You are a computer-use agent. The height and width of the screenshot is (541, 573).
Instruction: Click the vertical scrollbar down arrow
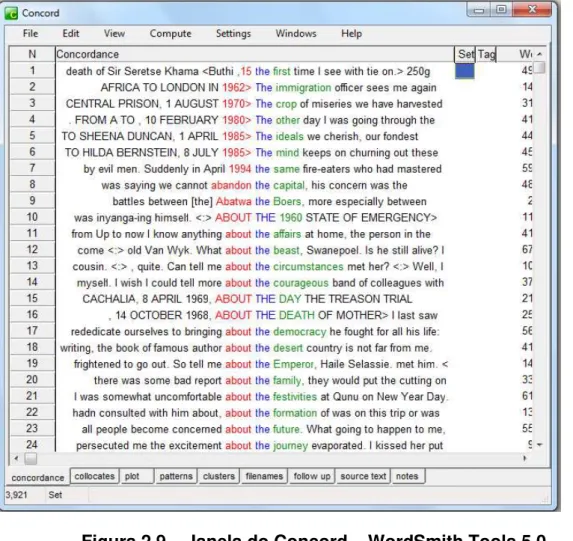point(540,445)
